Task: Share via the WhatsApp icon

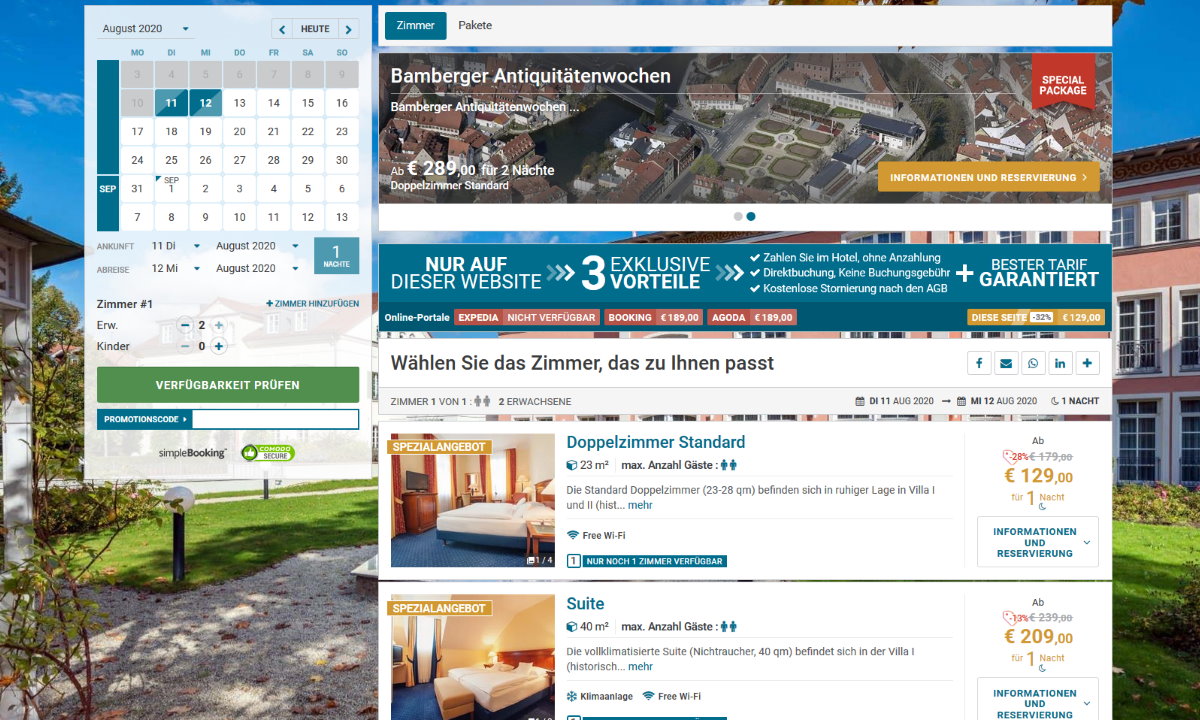Action: point(1033,363)
